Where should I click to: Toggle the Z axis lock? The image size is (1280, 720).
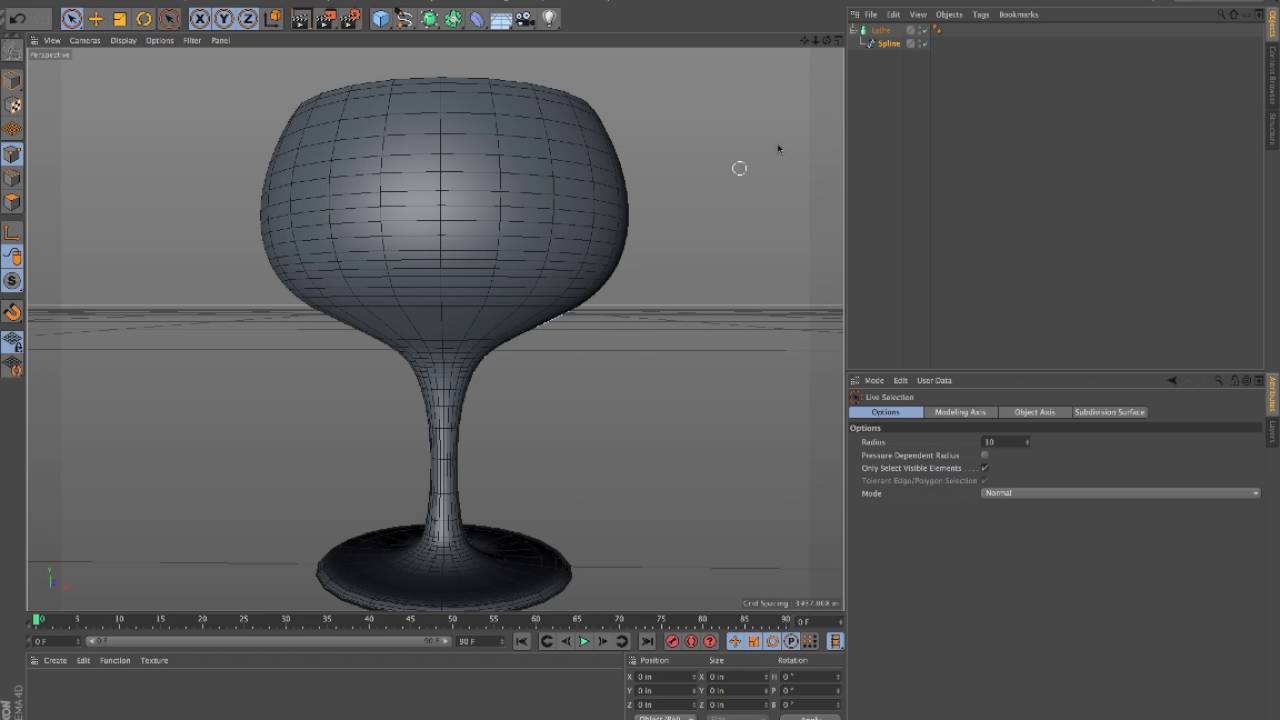click(x=248, y=18)
